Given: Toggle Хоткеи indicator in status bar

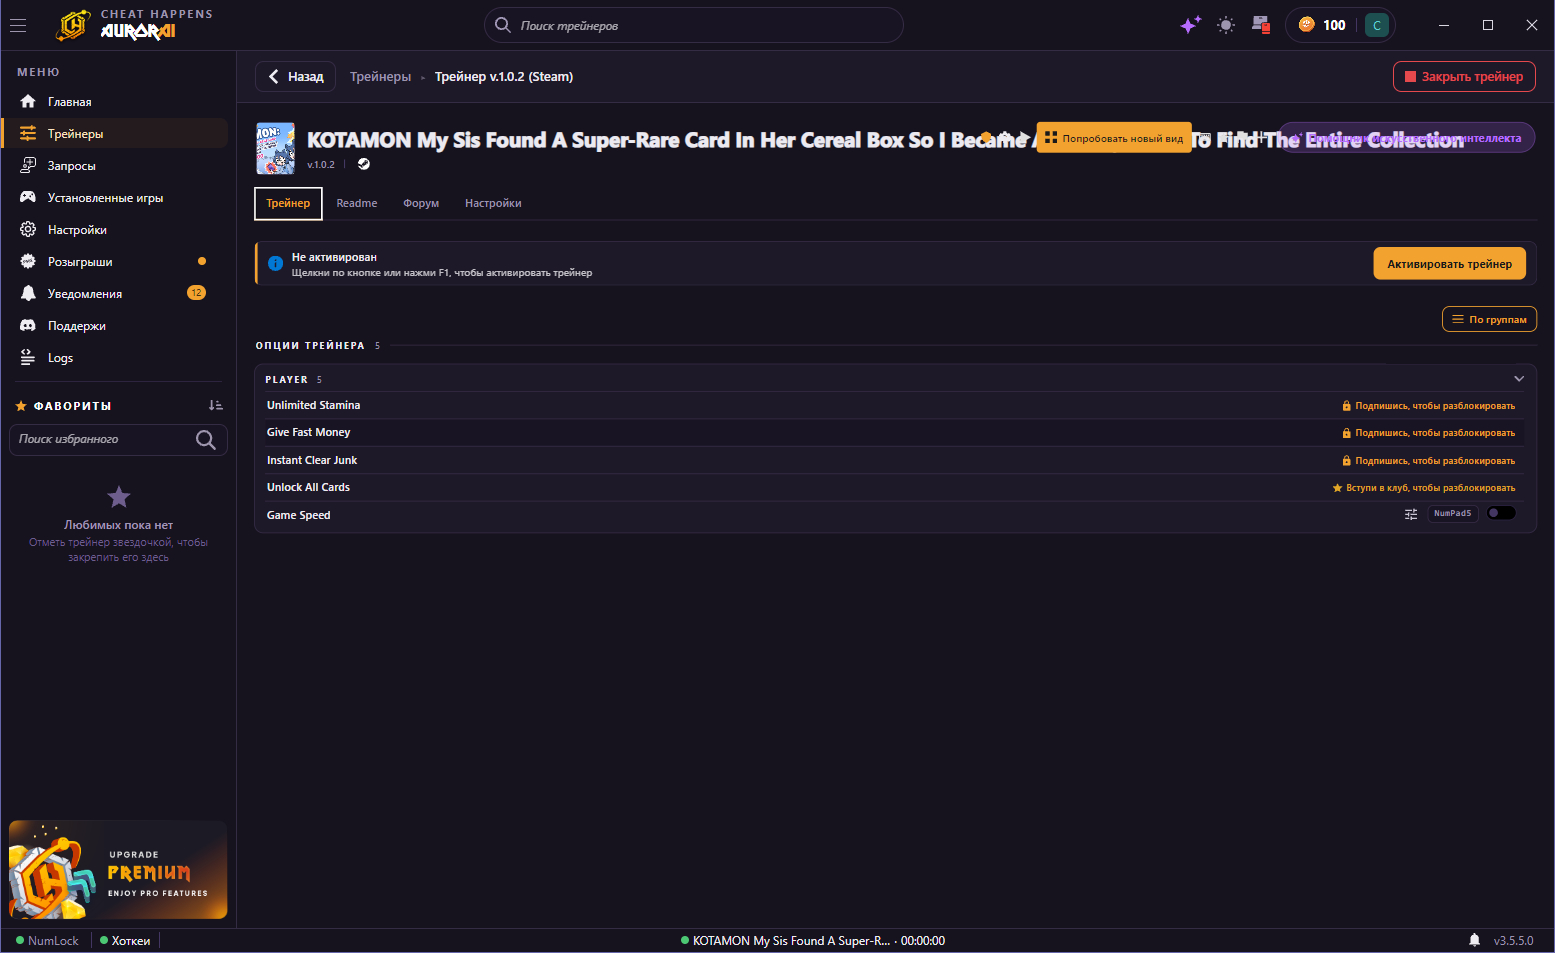Looking at the screenshot, I should coord(125,941).
